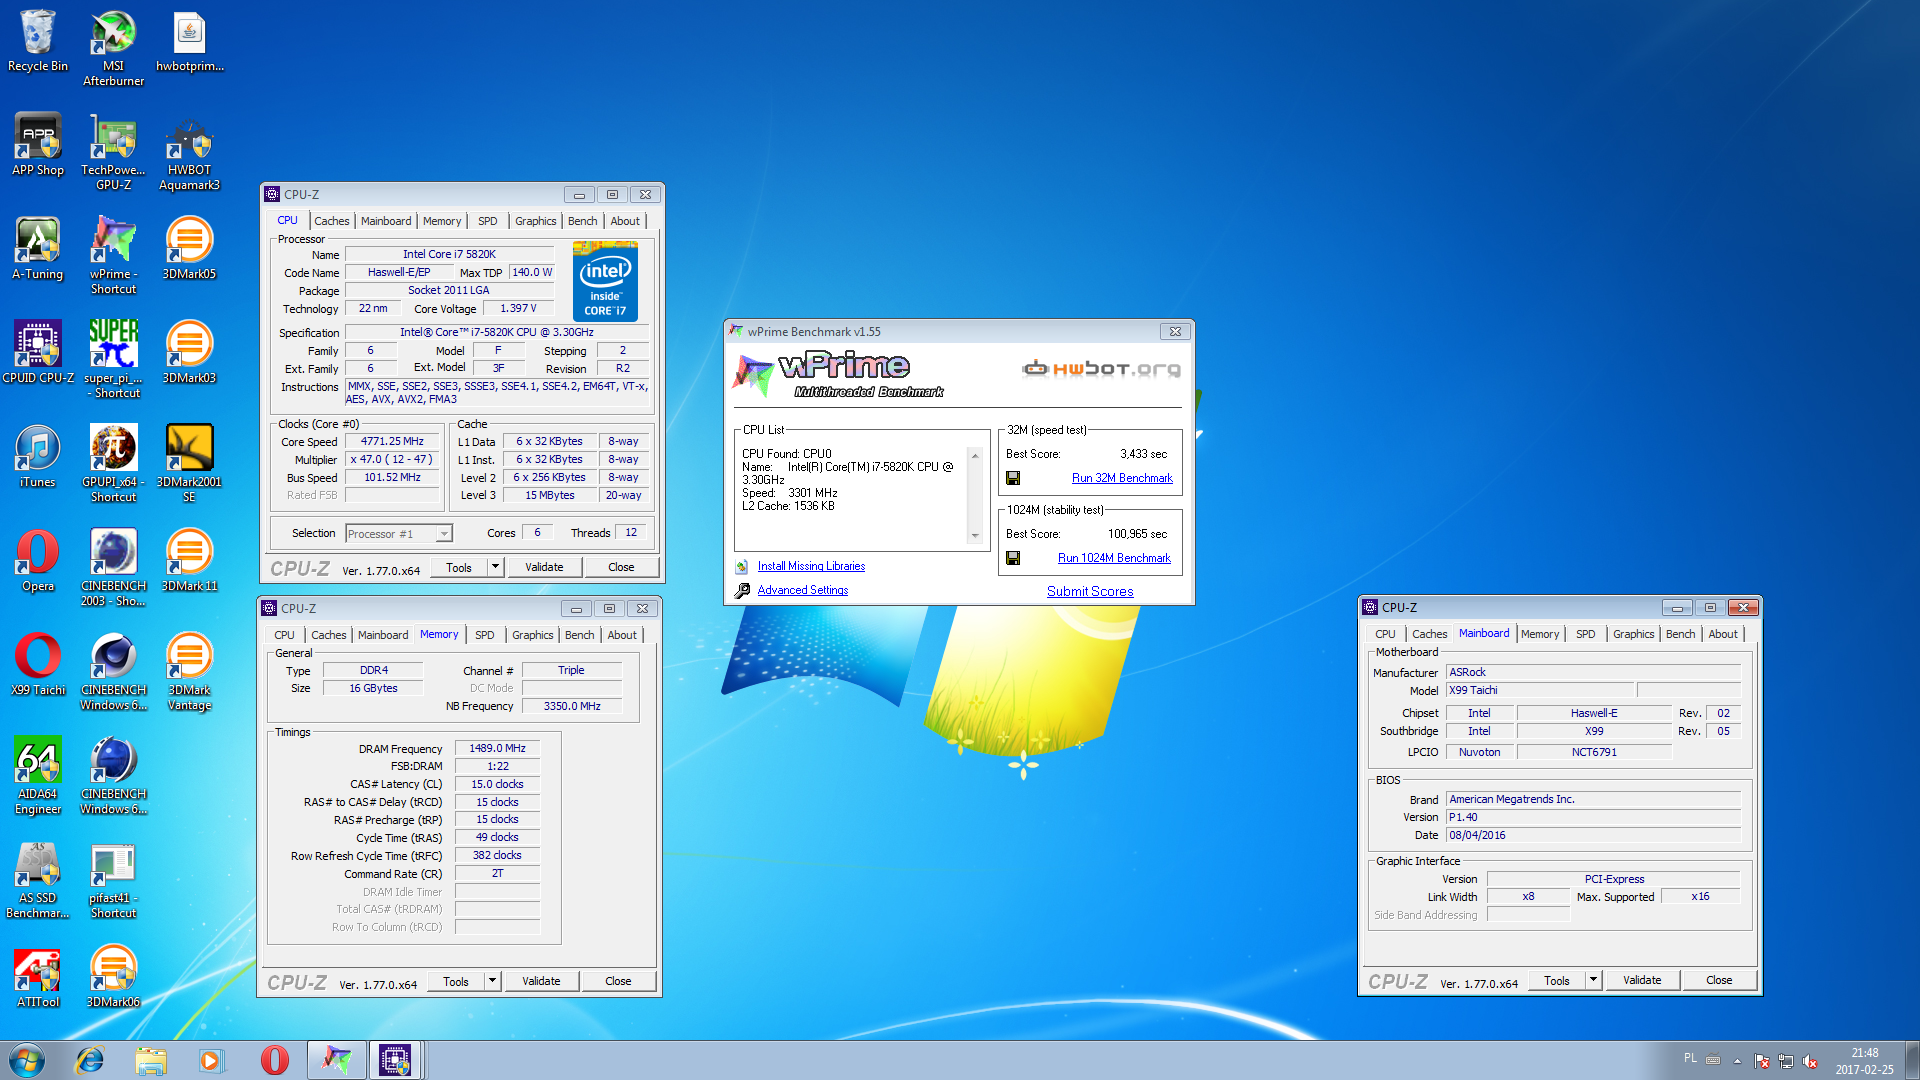
Task: Click CPU List scrollbar down arrow
Action: point(975,537)
